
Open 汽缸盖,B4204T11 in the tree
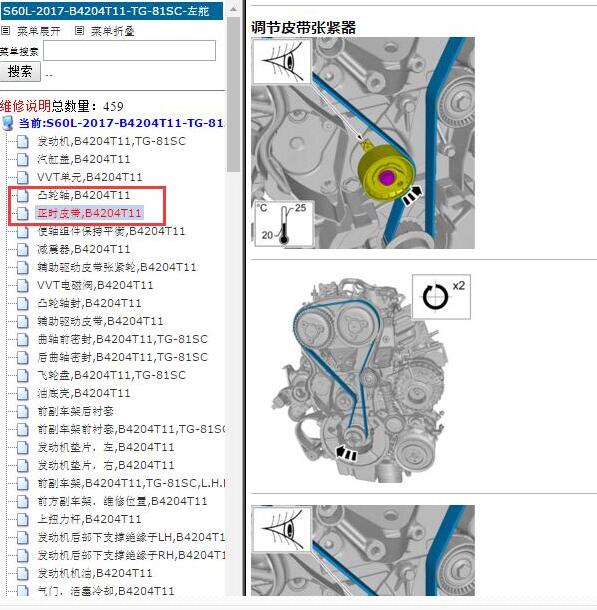[84, 159]
